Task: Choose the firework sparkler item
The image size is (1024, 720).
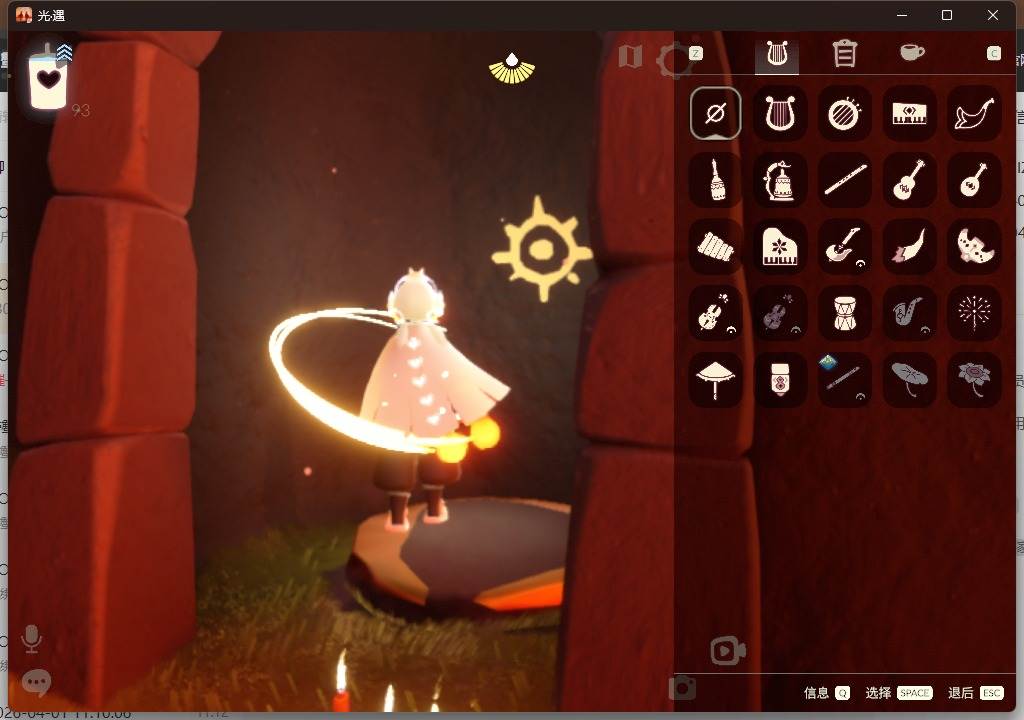Action: pyautogui.click(x=974, y=314)
